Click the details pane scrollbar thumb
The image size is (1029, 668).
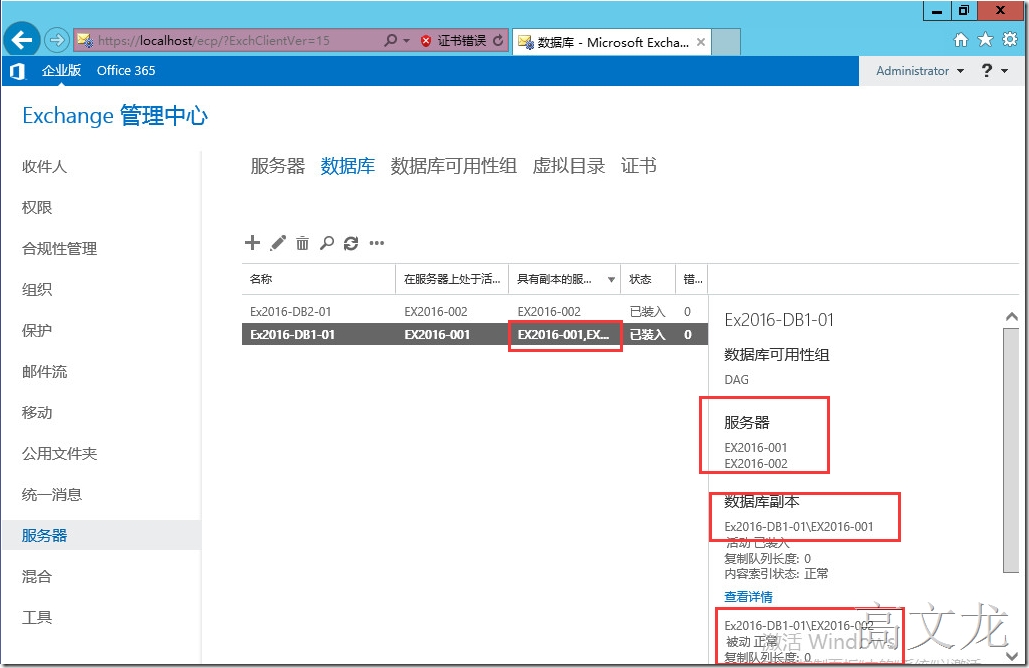point(1011,449)
